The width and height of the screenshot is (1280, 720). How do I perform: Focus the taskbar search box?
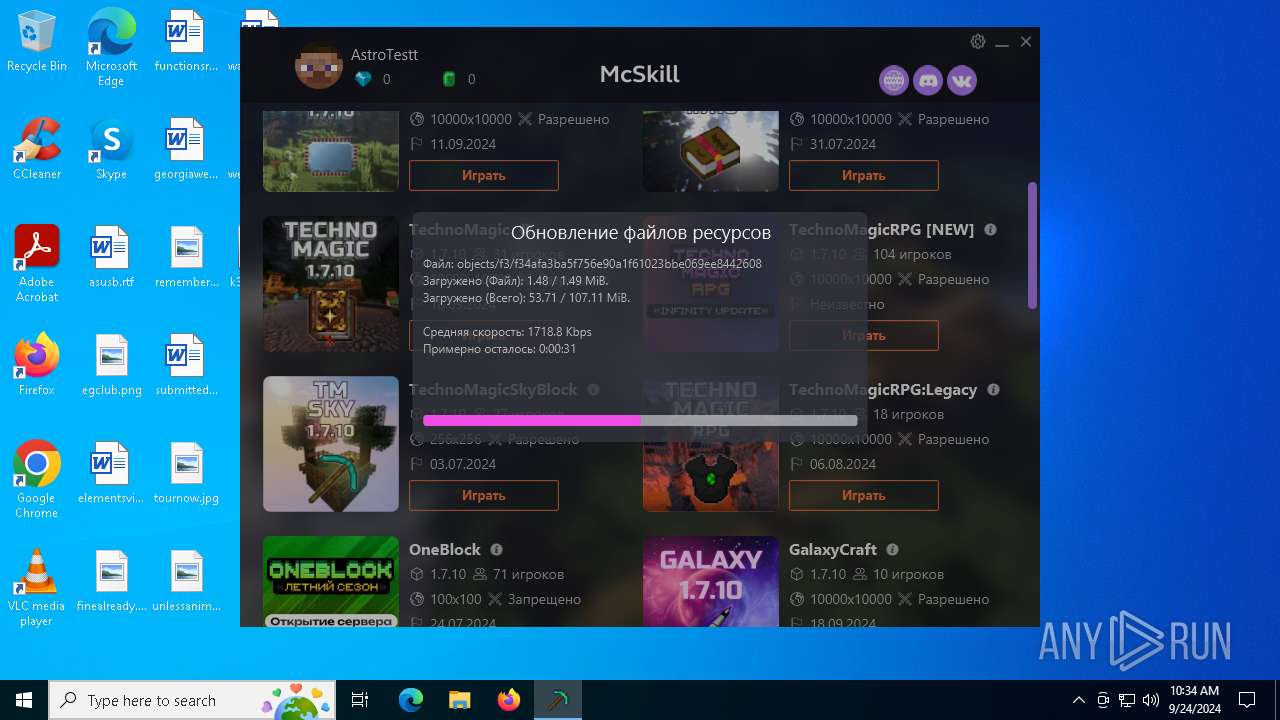[x=194, y=700]
